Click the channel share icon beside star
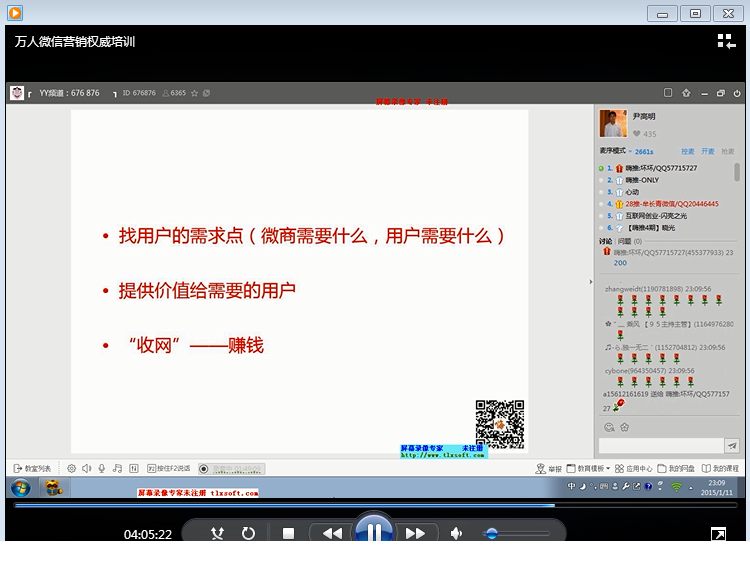 (206, 93)
